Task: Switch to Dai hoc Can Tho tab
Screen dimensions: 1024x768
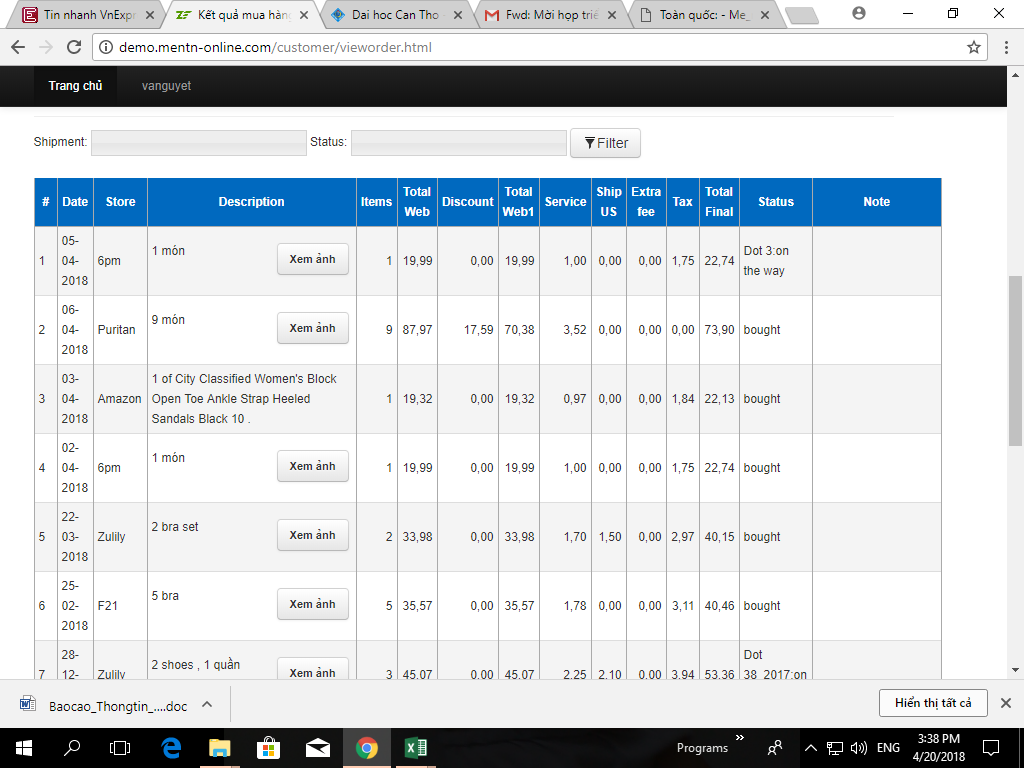Action: point(394,15)
